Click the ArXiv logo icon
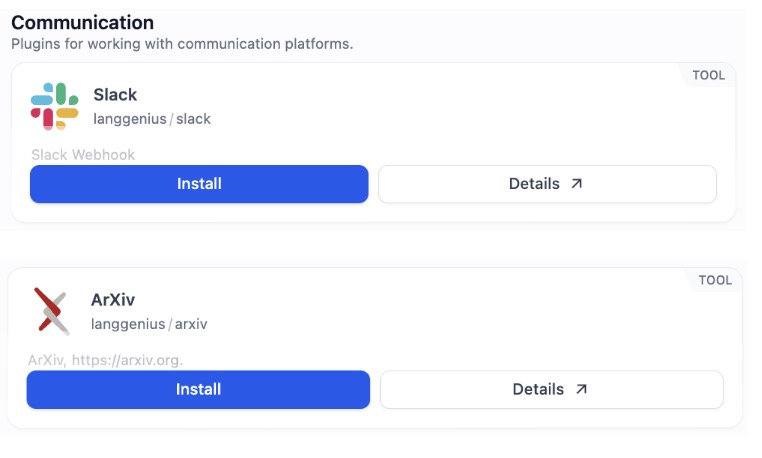The width and height of the screenshot is (762, 458). 51,310
